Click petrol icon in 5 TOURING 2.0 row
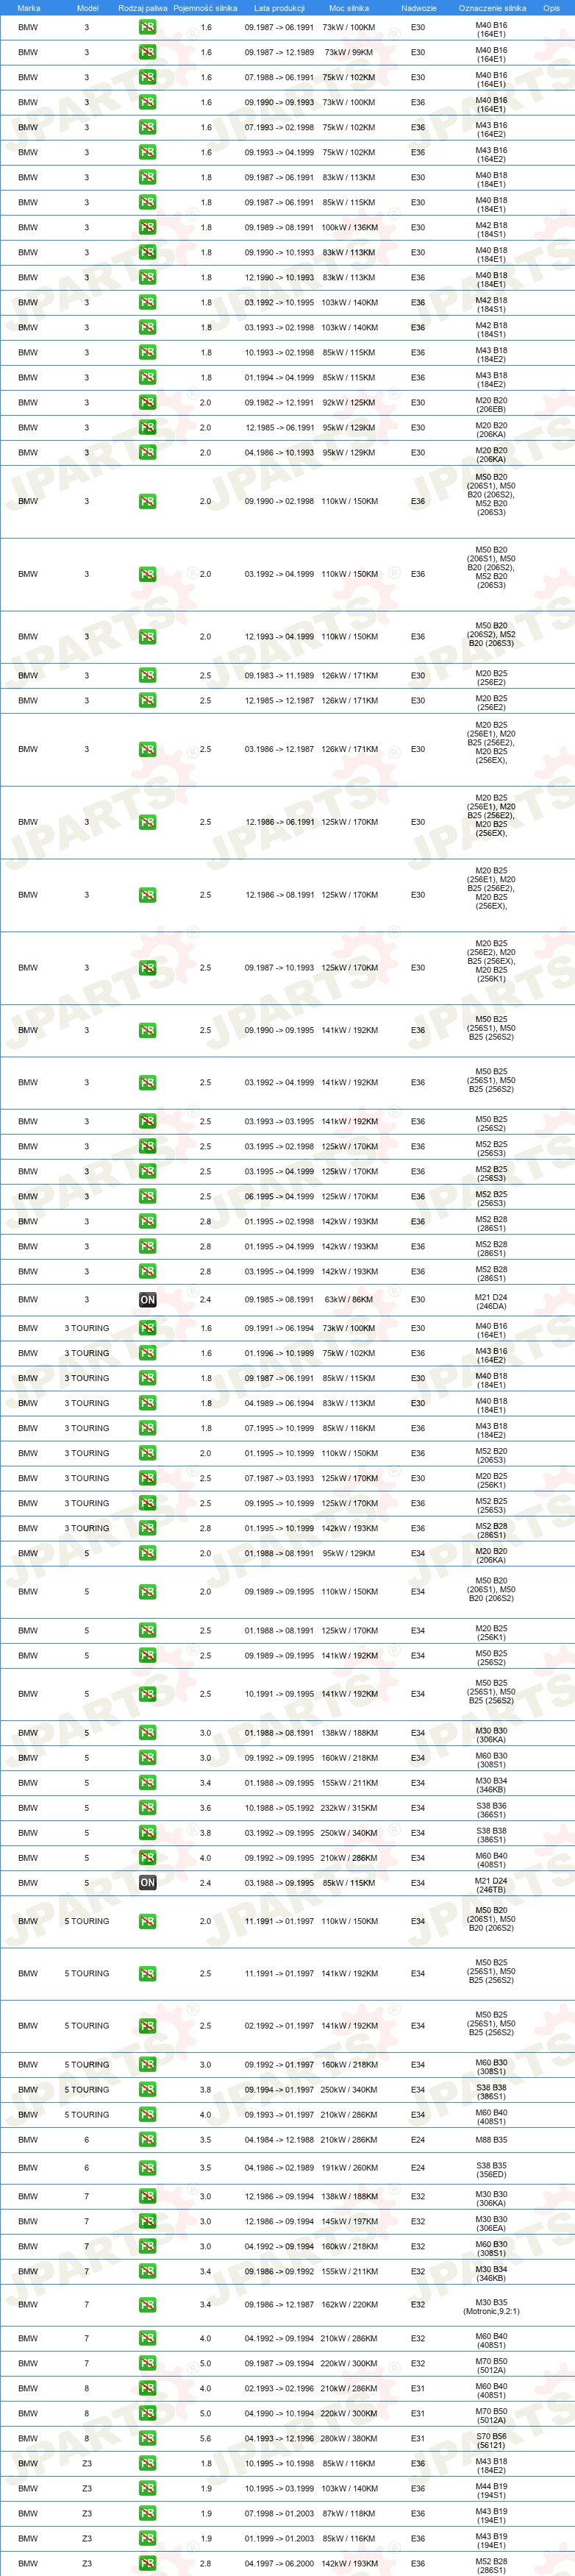 tap(147, 1921)
